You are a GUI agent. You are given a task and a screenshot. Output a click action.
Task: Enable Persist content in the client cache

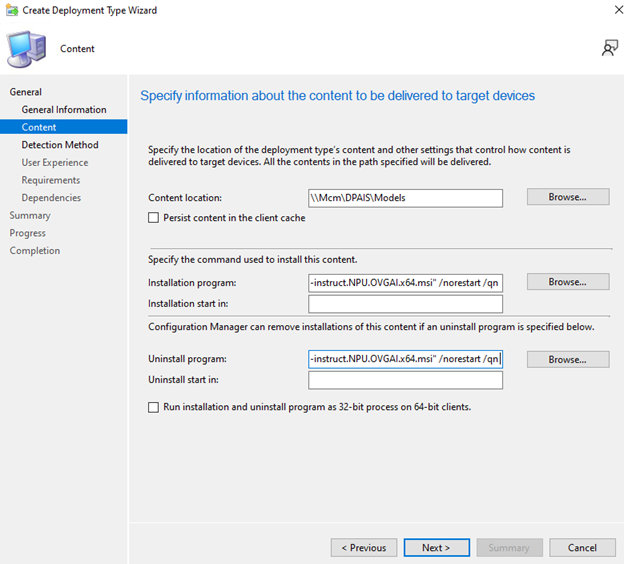(153, 218)
